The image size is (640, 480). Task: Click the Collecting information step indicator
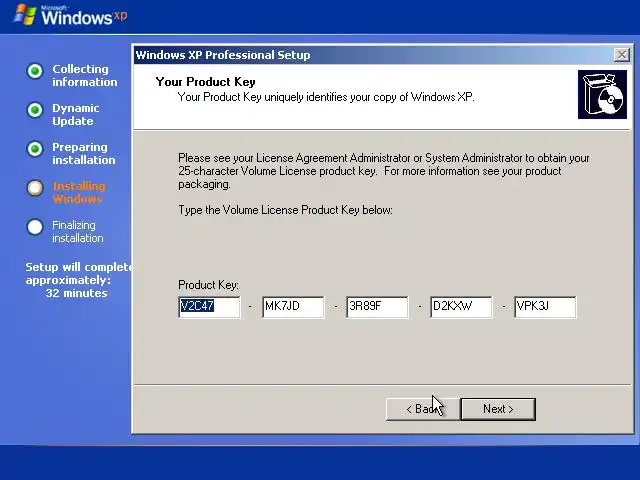point(35,71)
